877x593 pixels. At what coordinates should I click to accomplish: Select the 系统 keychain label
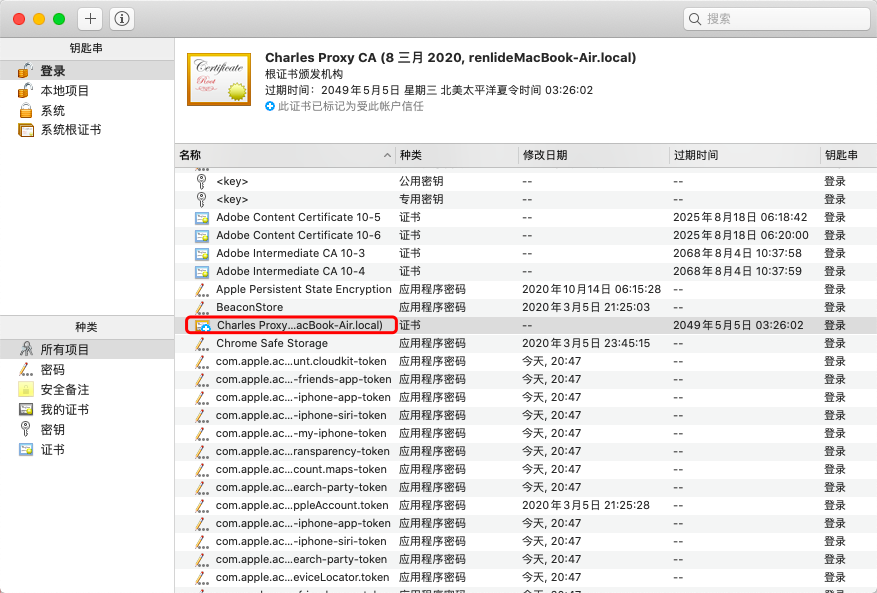53,110
